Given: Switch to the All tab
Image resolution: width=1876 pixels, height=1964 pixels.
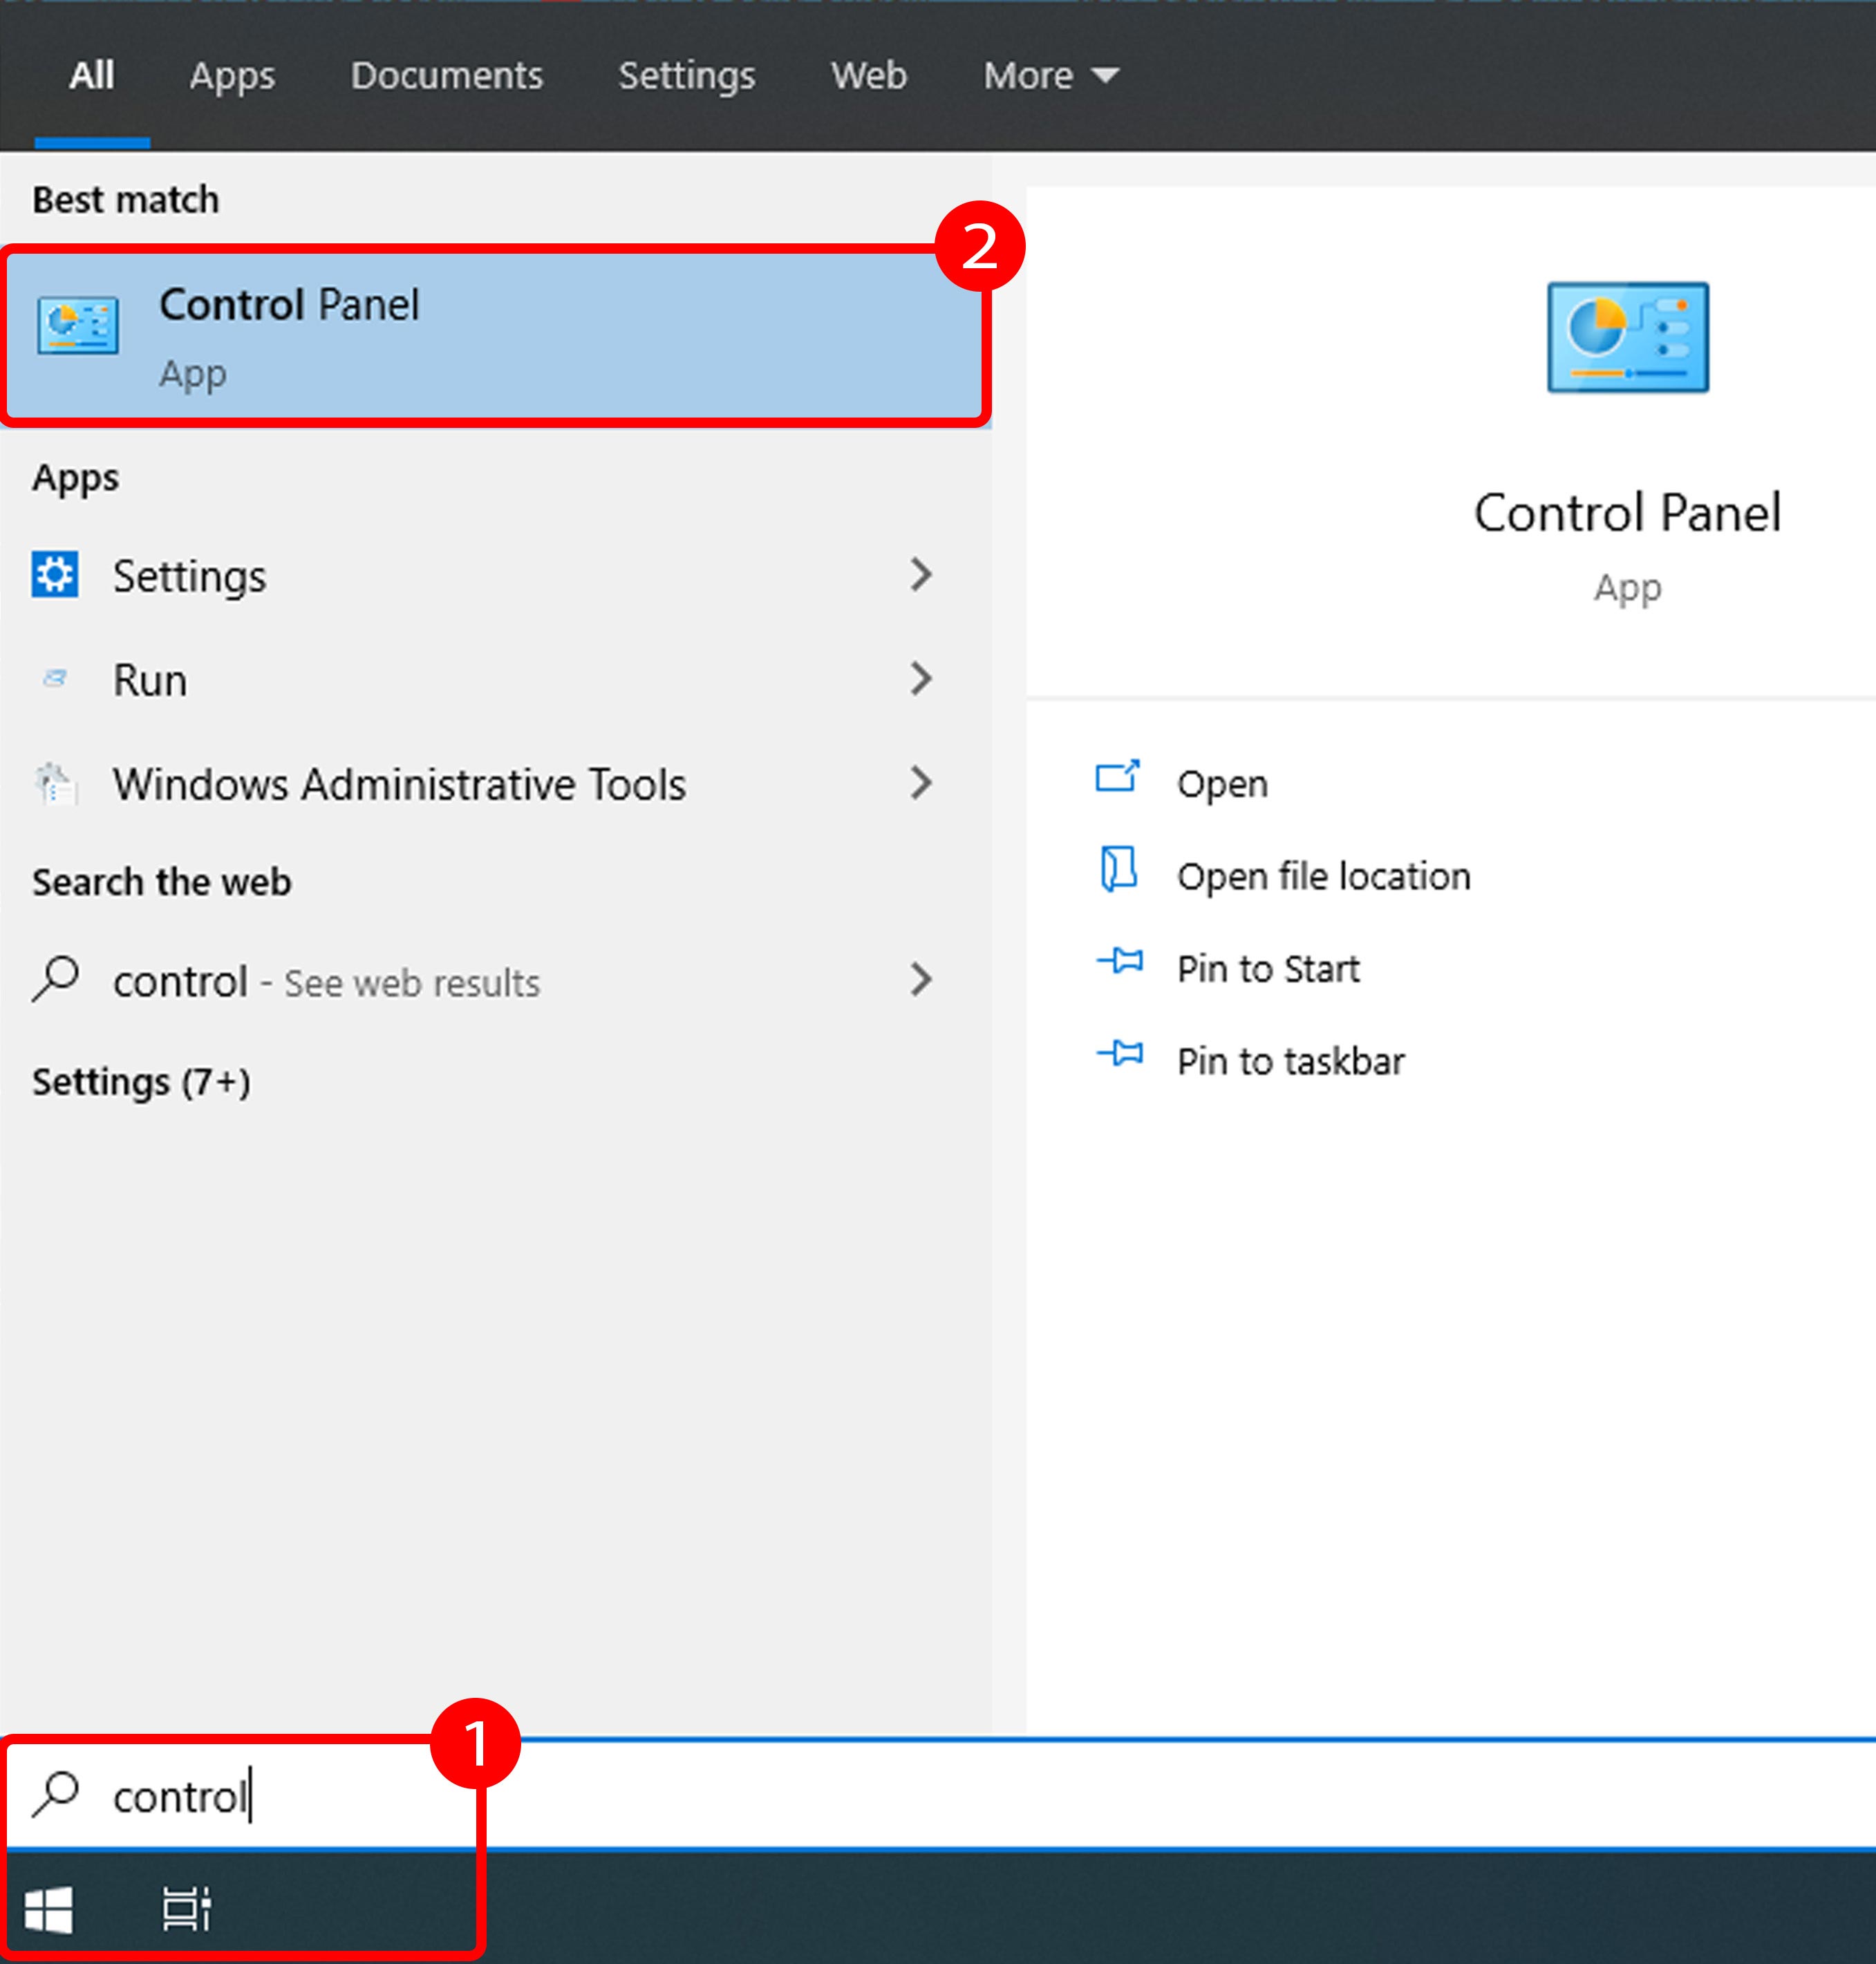Looking at the screenshot, I should (x=91, y=76).
